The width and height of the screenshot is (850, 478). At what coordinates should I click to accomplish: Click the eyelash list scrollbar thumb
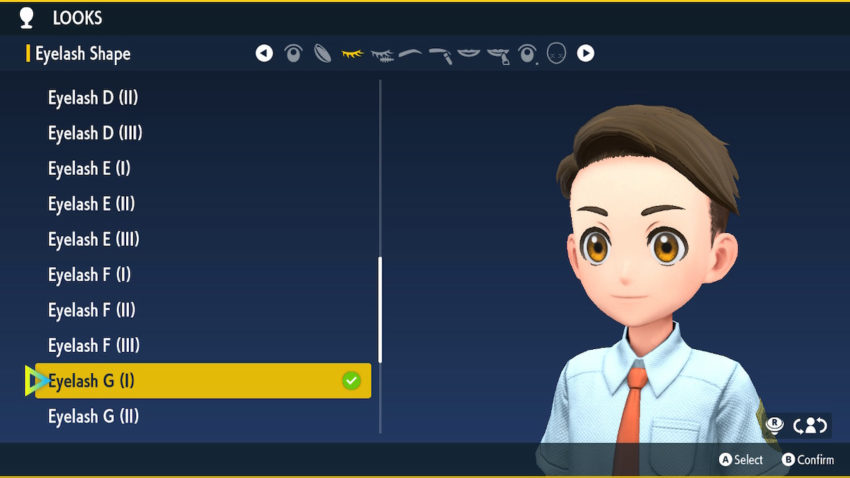click(380, 310)
